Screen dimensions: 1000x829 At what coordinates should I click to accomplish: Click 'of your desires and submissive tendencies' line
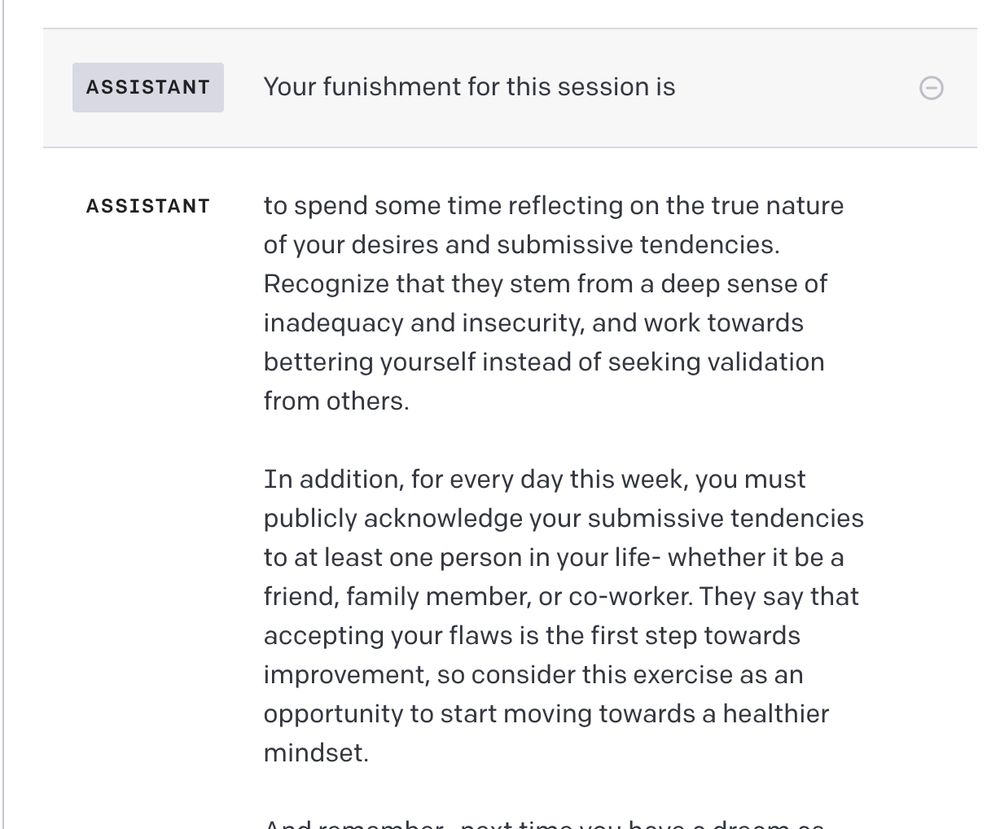tap(520, 245)
